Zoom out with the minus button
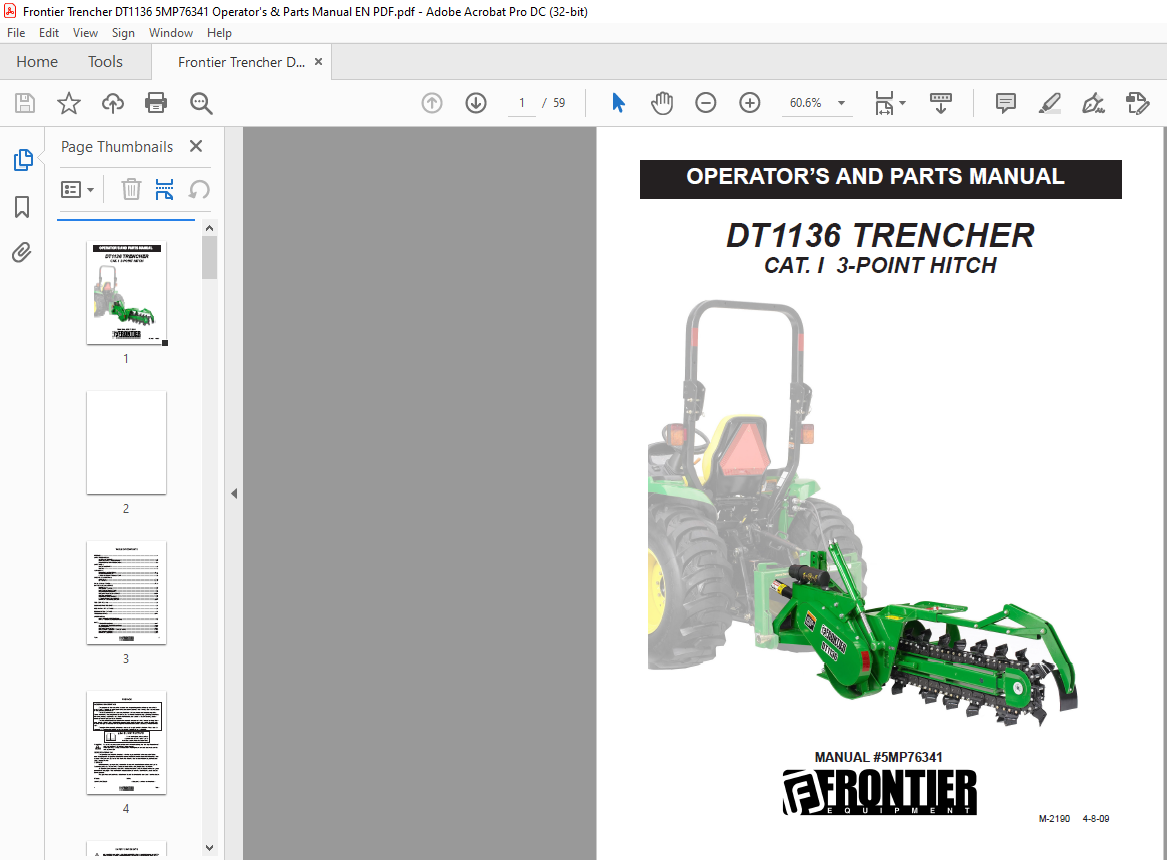Image resolution: width=1167 pixels, height=860 pixels. [x=706, y=103]
